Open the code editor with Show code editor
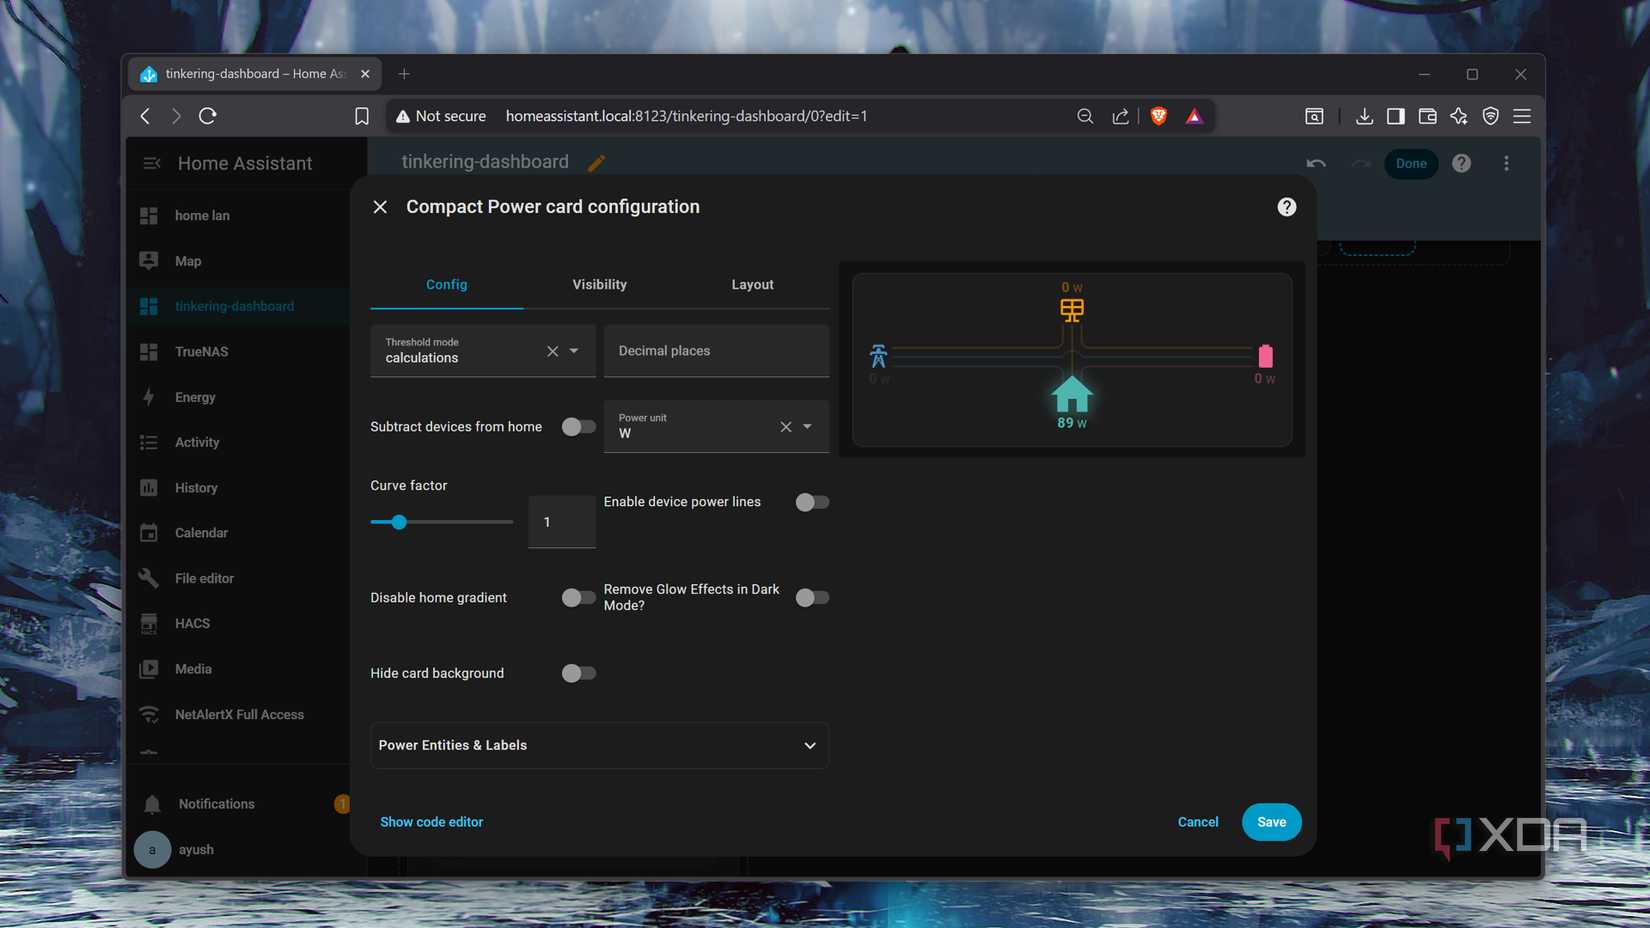1650x928 pixels. [431, 821]
